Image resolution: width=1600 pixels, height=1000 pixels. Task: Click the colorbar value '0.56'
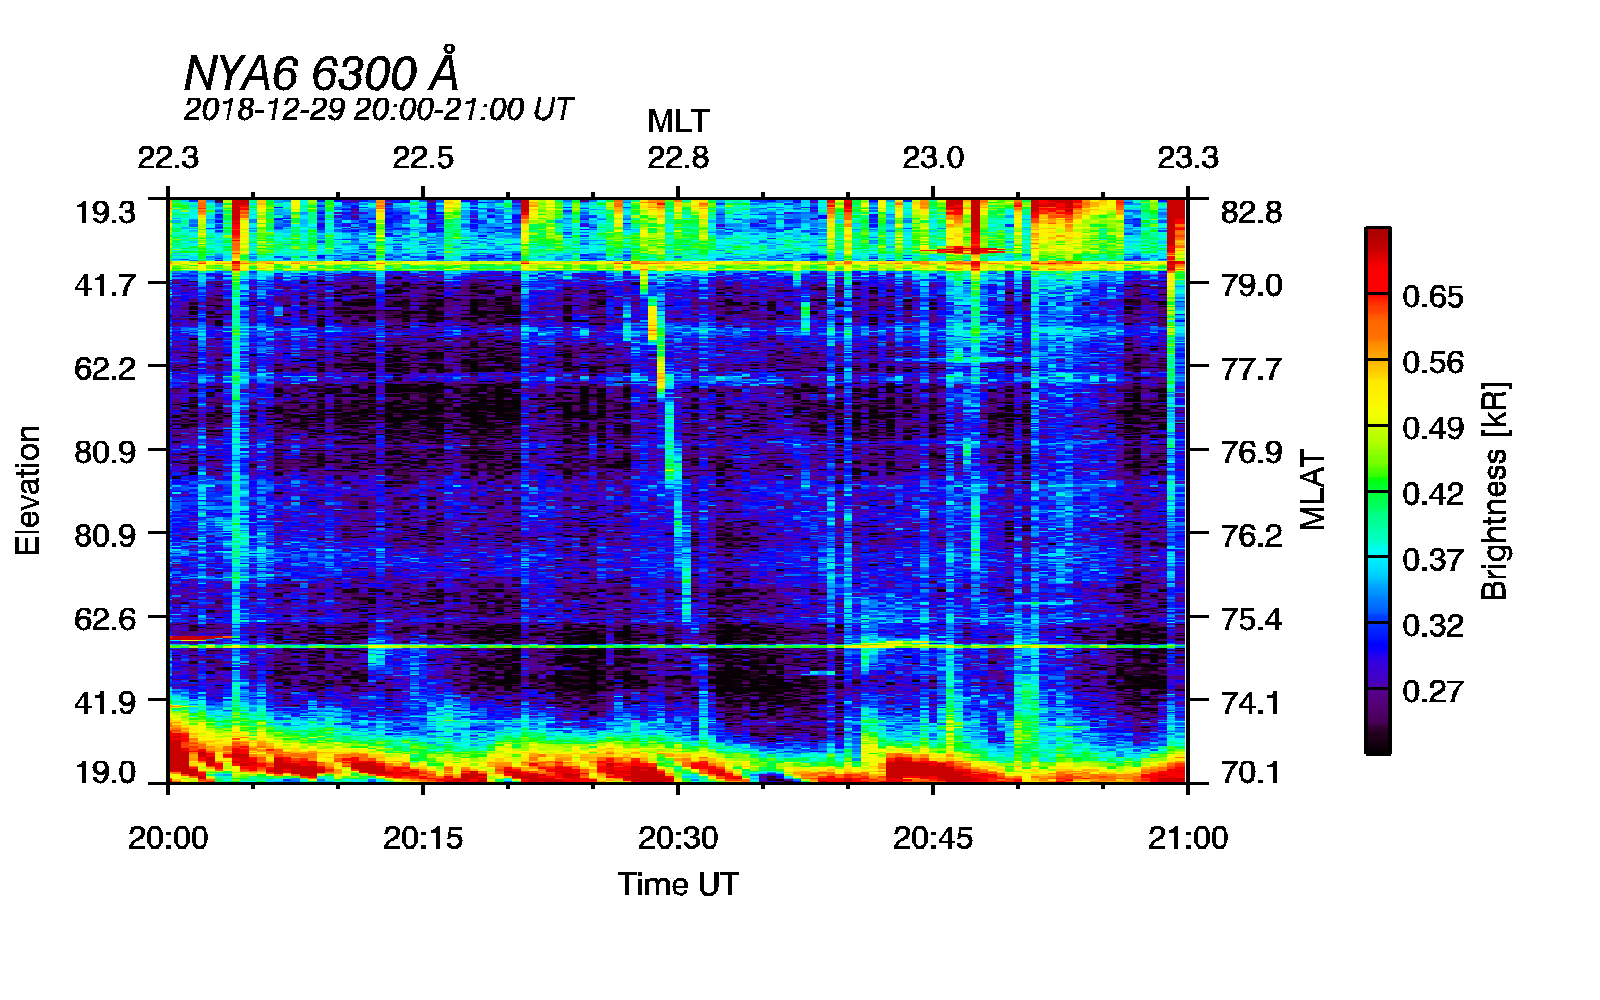coord(1433,362)
